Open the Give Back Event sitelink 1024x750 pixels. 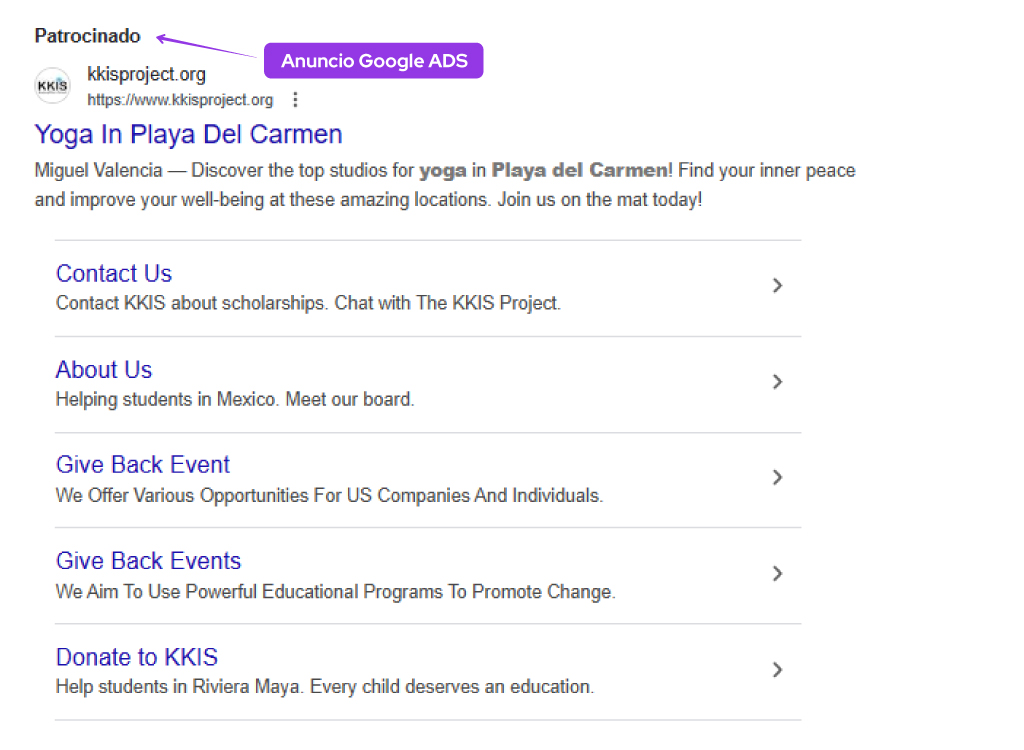pyautogui.click(x=143, y=465)
